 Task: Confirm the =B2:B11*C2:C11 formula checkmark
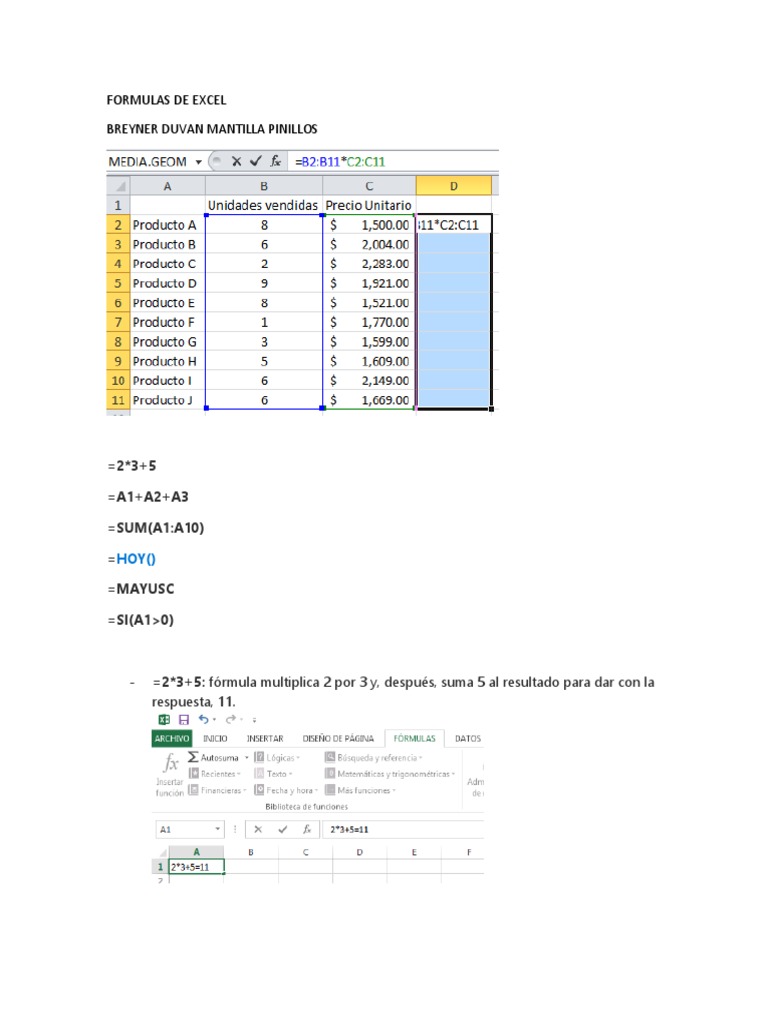tap(255, 161)
